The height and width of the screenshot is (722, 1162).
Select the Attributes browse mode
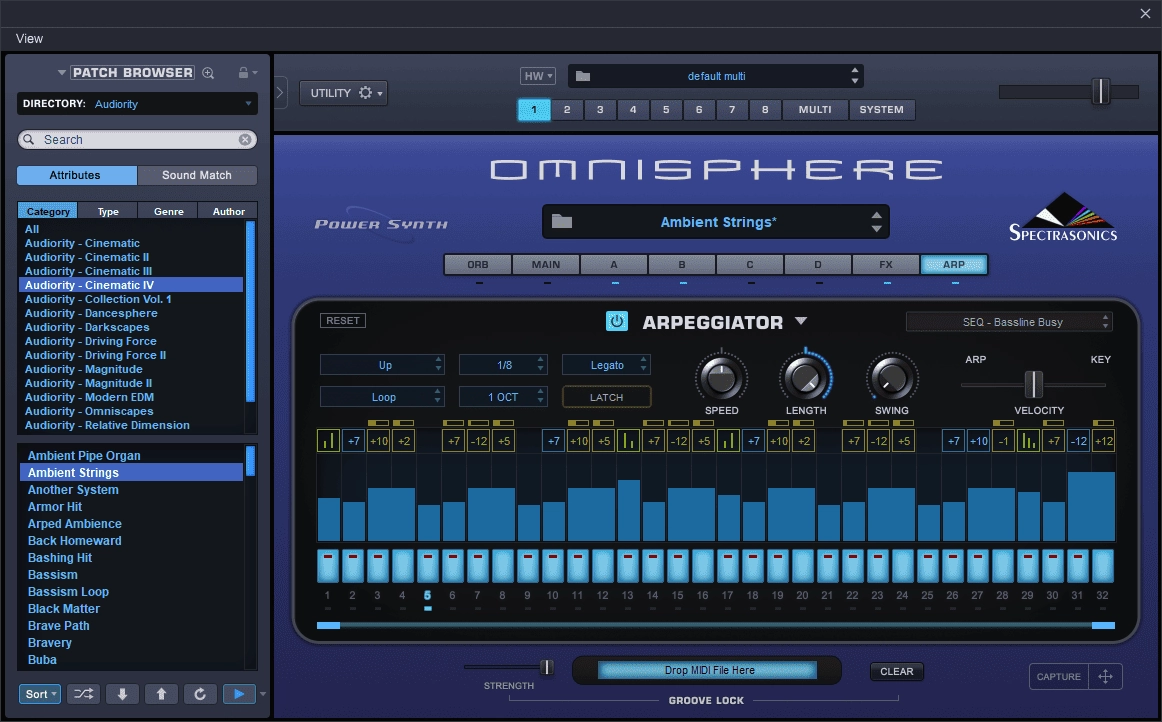coord(76,175)
